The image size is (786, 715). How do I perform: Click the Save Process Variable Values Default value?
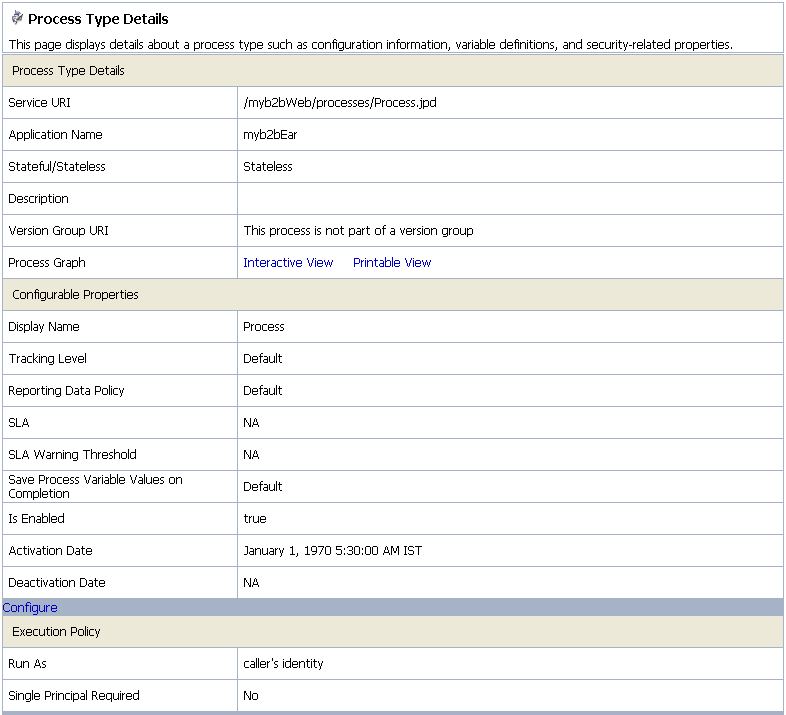coord(263,486)
